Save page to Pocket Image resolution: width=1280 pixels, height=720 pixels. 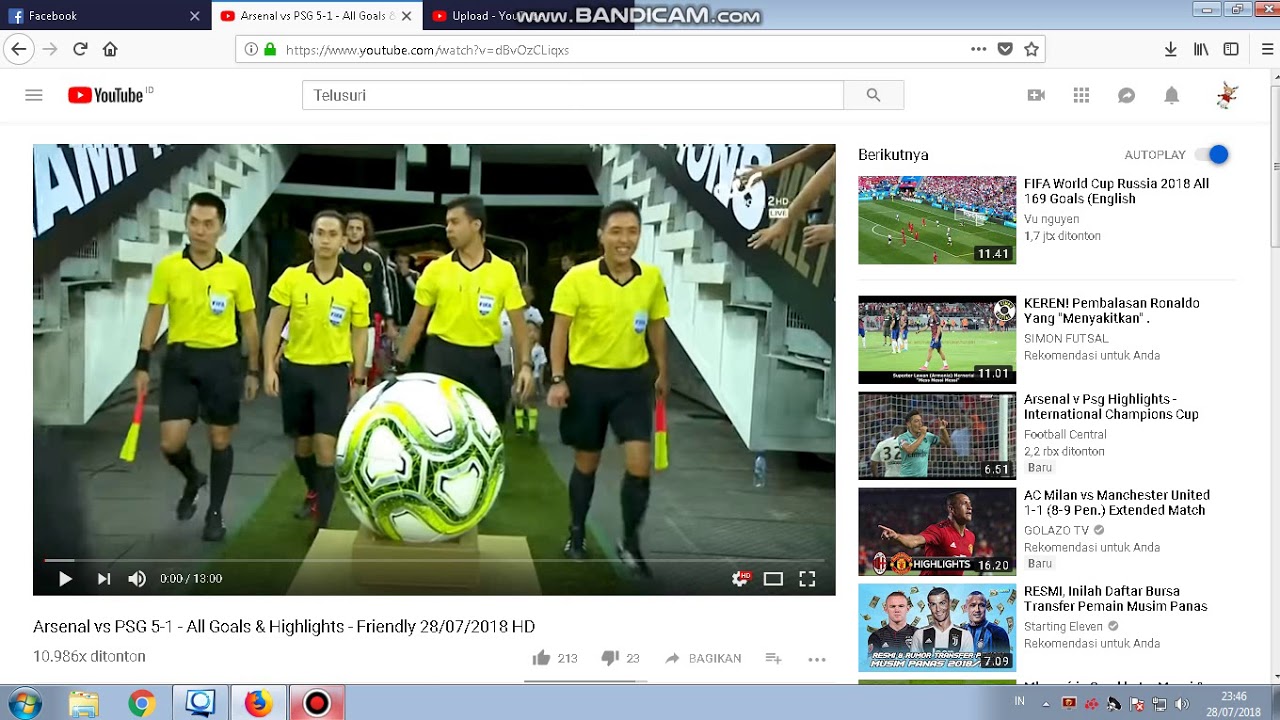click(1005, 49)
